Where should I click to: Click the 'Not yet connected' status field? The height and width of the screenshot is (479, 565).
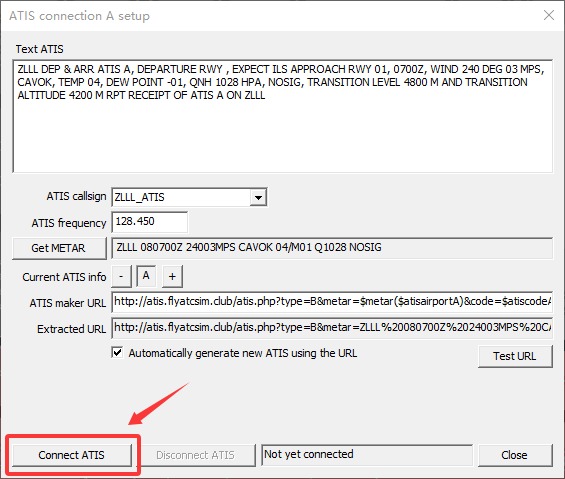(367, 455)
